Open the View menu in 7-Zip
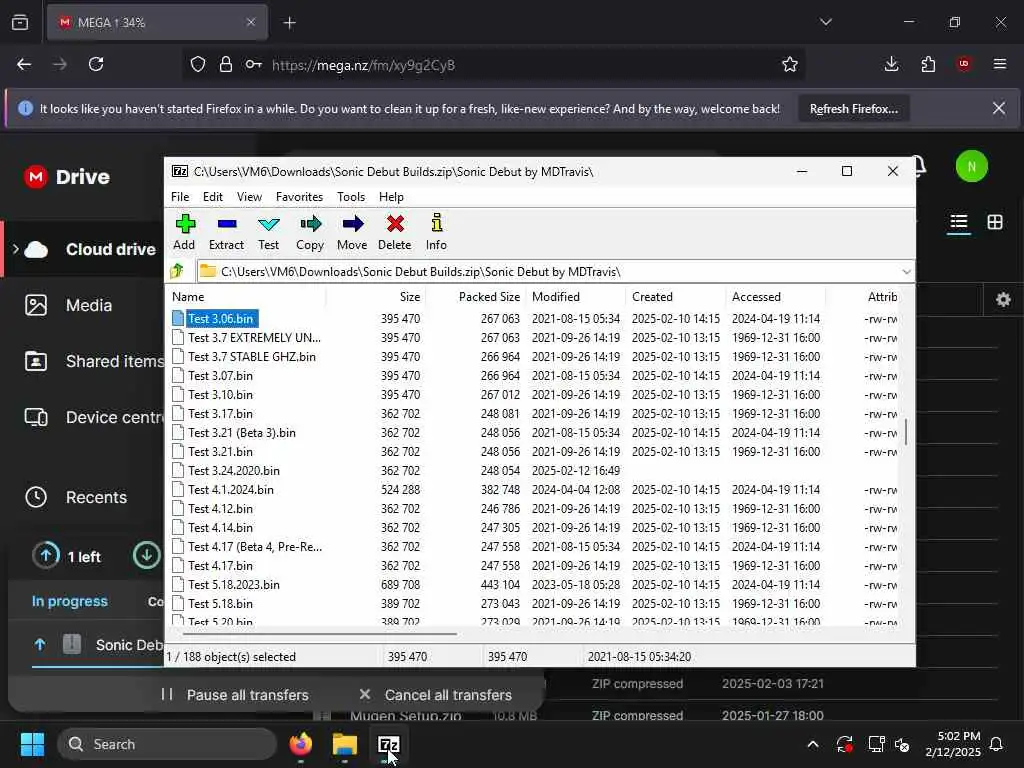This screenshot has width=1024, height=768. point(249,197)
